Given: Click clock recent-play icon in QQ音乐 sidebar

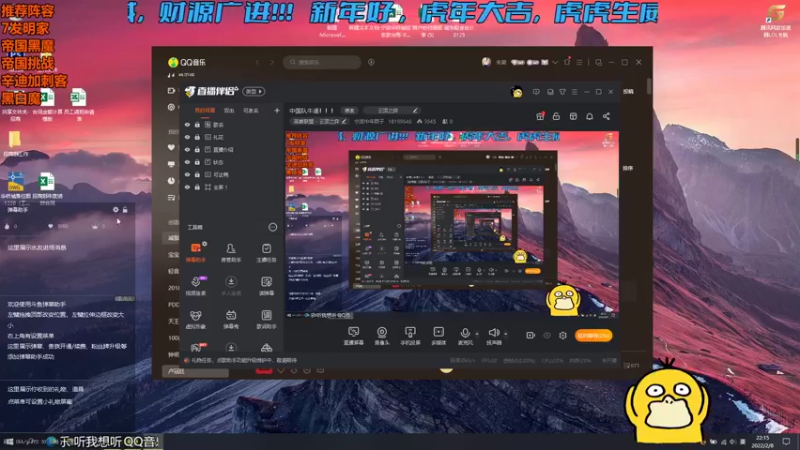Looking at the screenshot, I should coord(171,181).
